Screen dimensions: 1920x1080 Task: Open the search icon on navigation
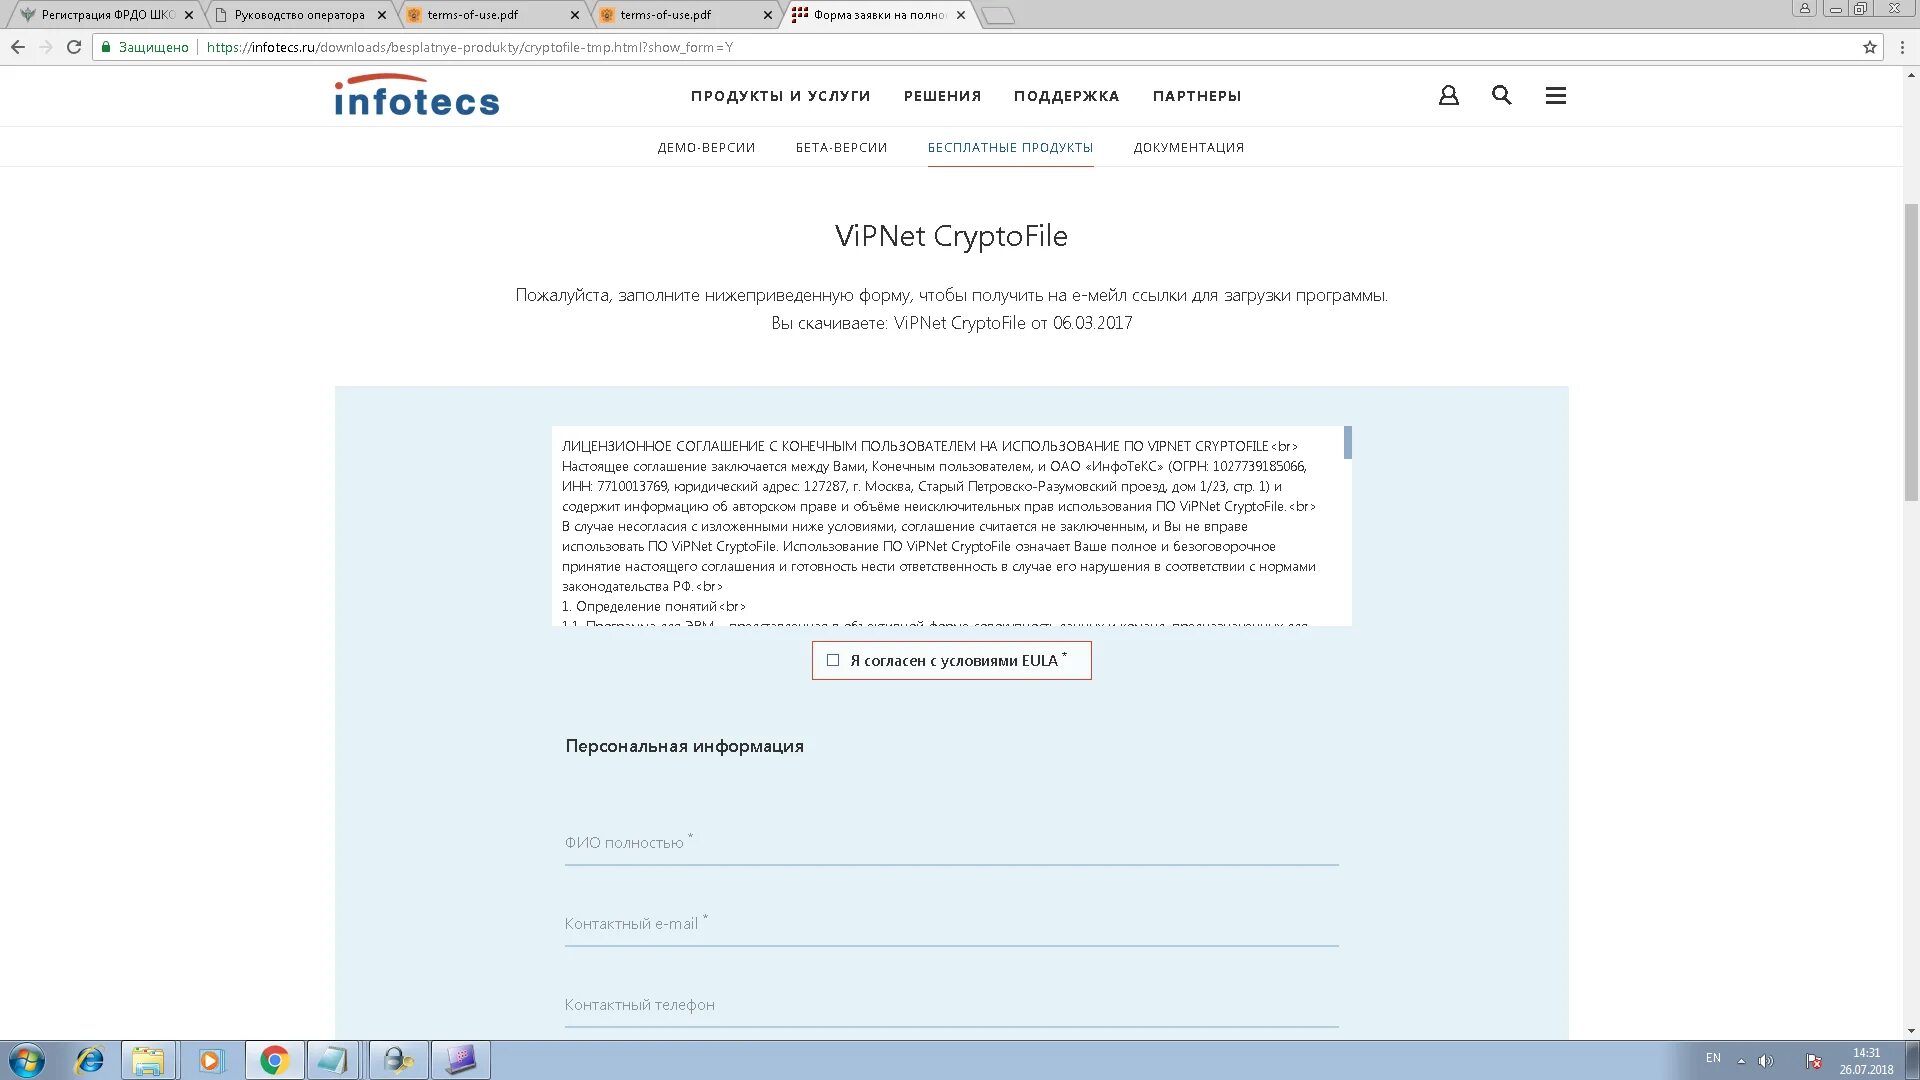[1502, 95]
